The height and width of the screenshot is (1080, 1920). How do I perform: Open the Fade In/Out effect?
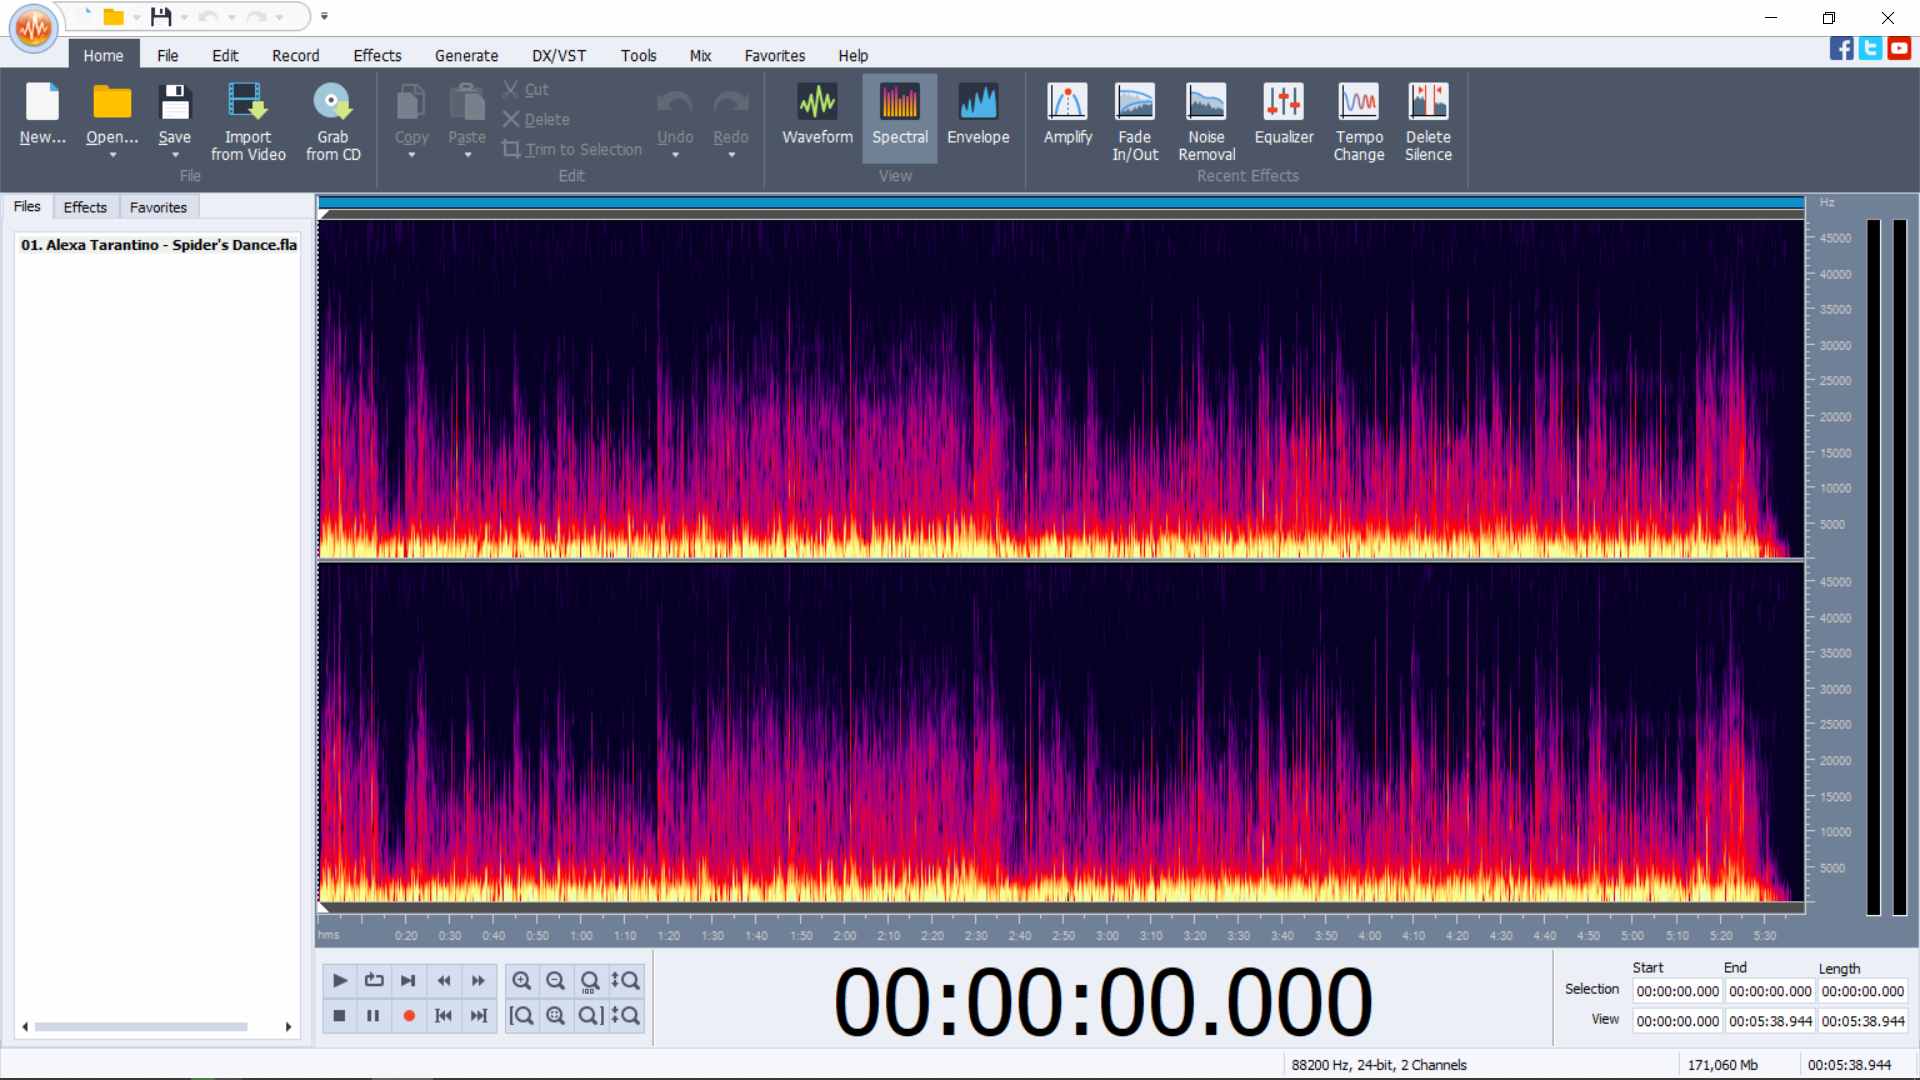pos(1135,121)
